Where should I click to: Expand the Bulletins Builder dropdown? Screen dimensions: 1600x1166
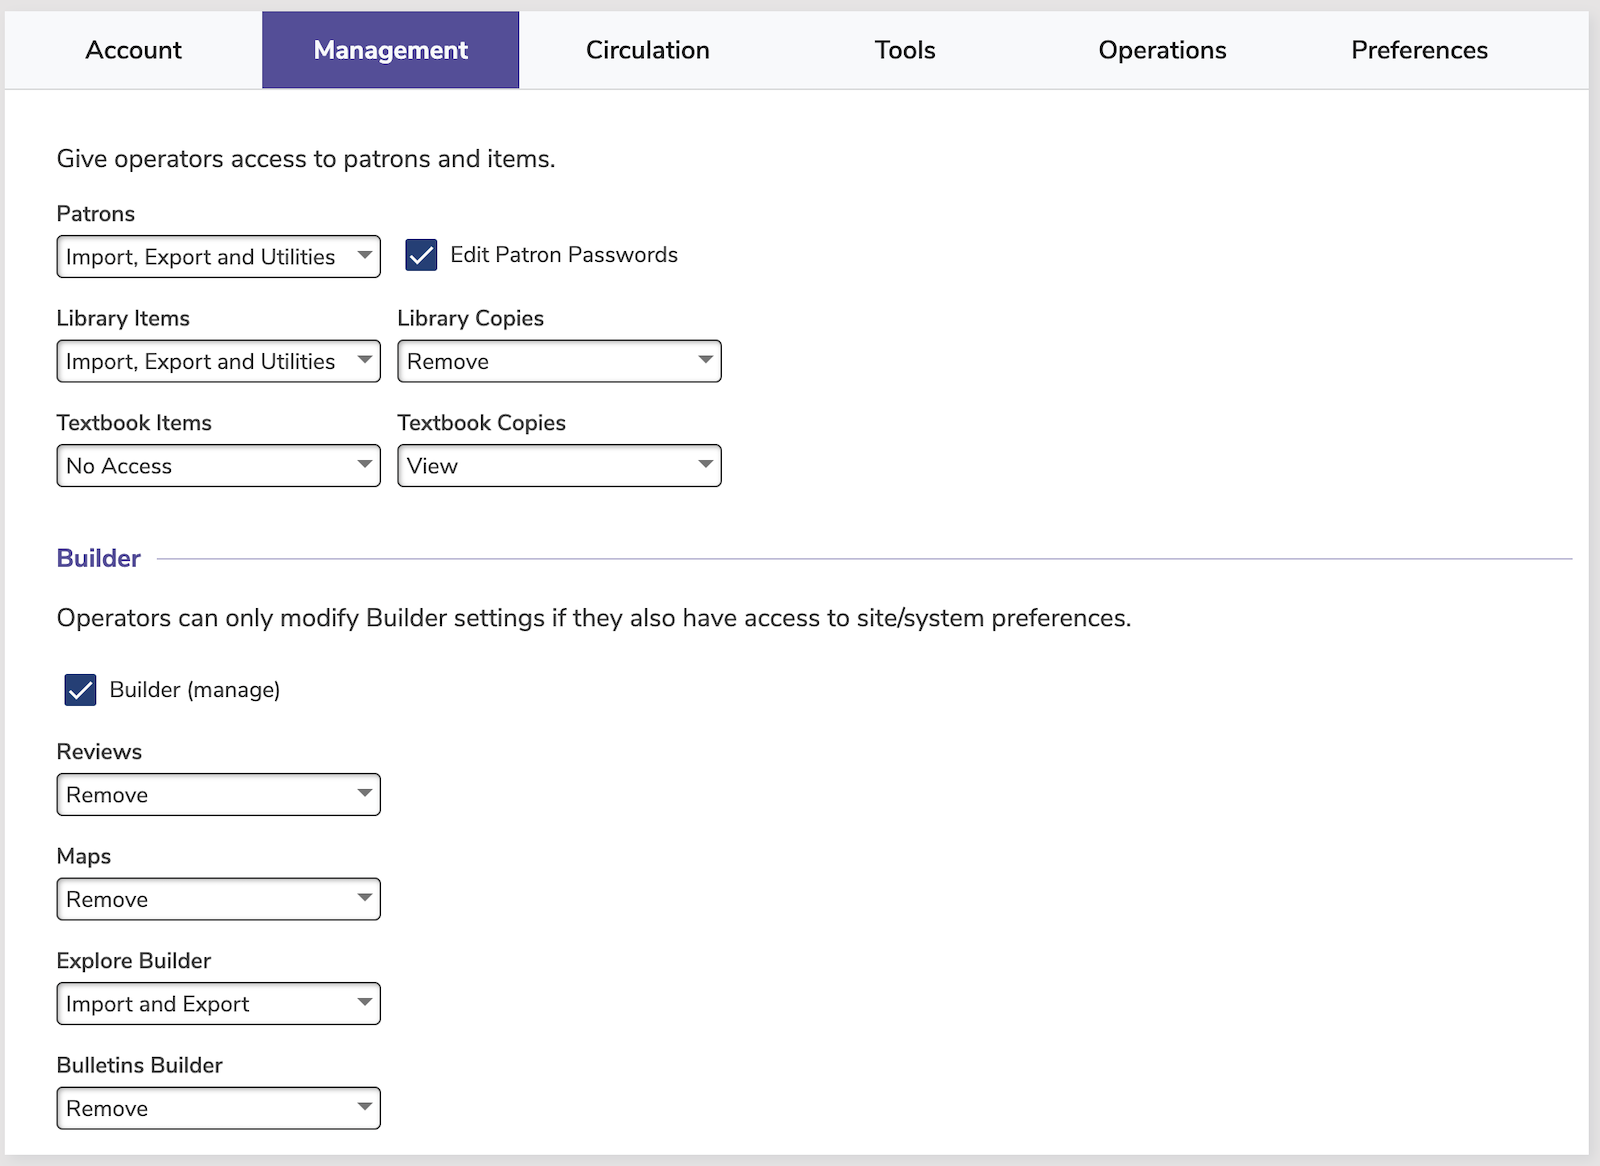pos(218,1108)
